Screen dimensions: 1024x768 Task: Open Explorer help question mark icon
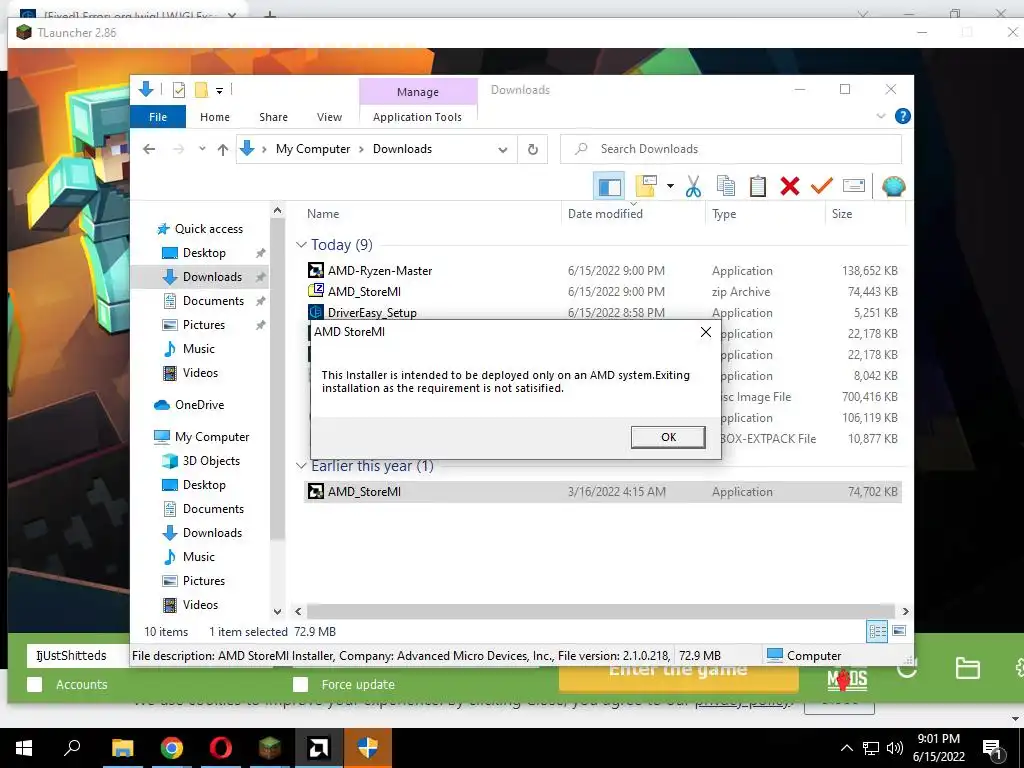point(903,116)
